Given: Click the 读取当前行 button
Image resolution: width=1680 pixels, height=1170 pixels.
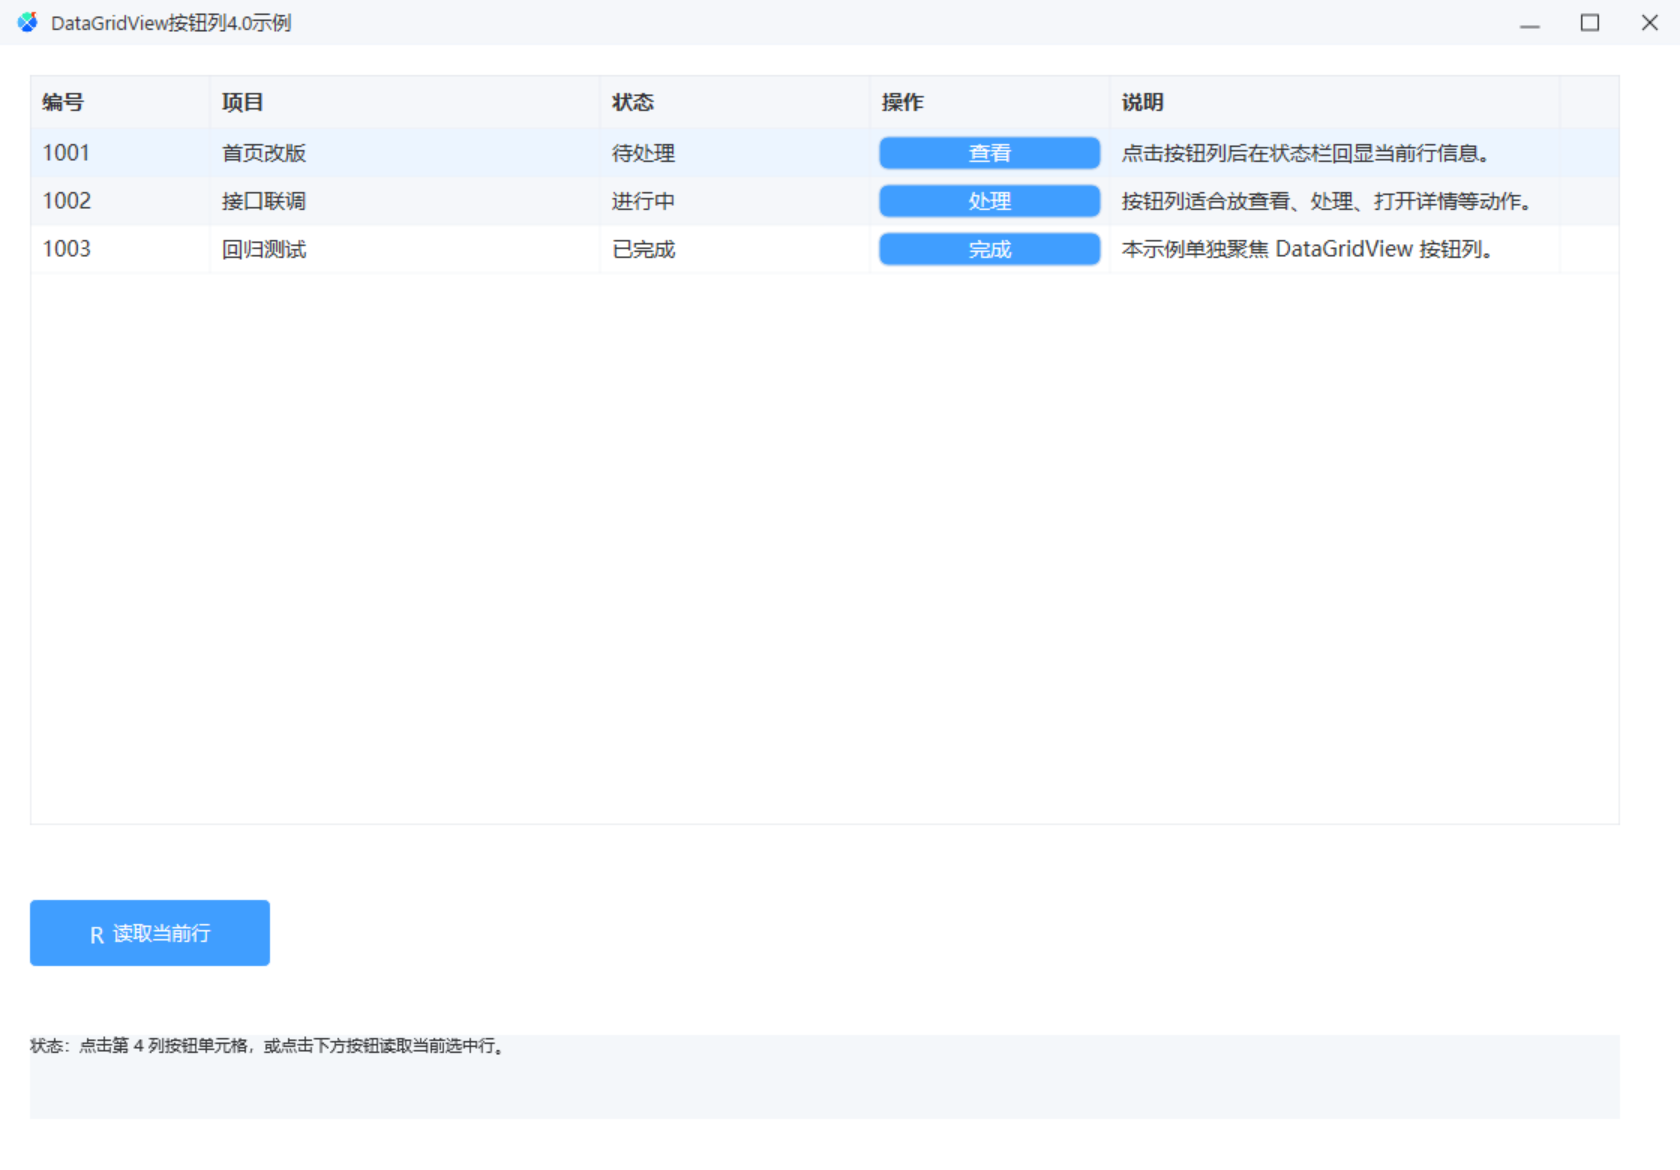Looking at the screenshot, I should click(x=150, y=933).
